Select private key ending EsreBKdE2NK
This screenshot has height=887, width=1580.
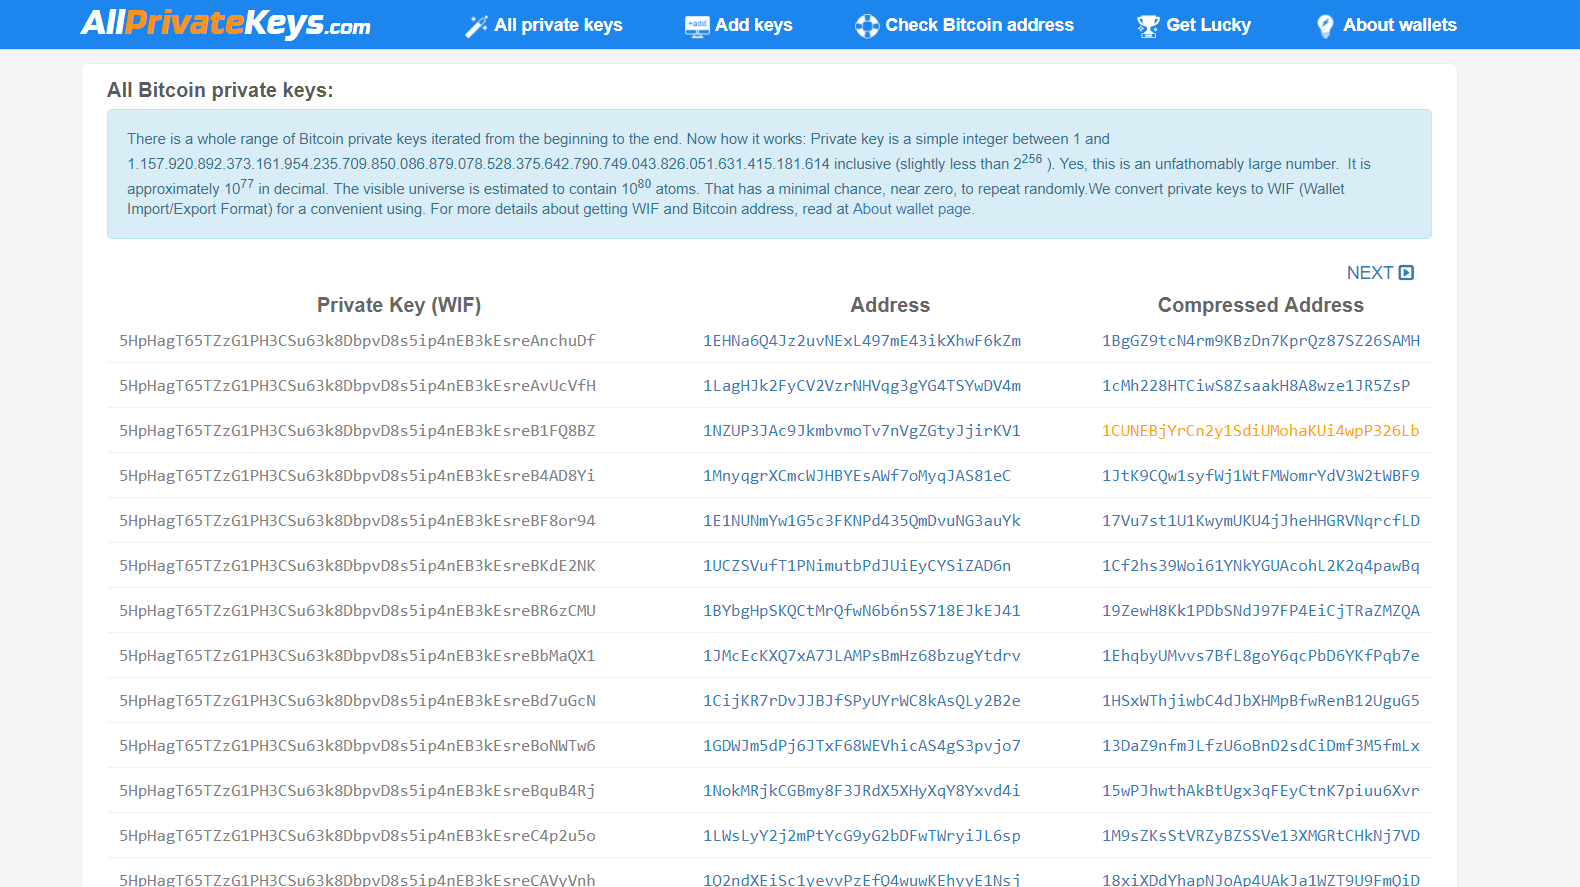pyautogui.click(x=357, y=566)
